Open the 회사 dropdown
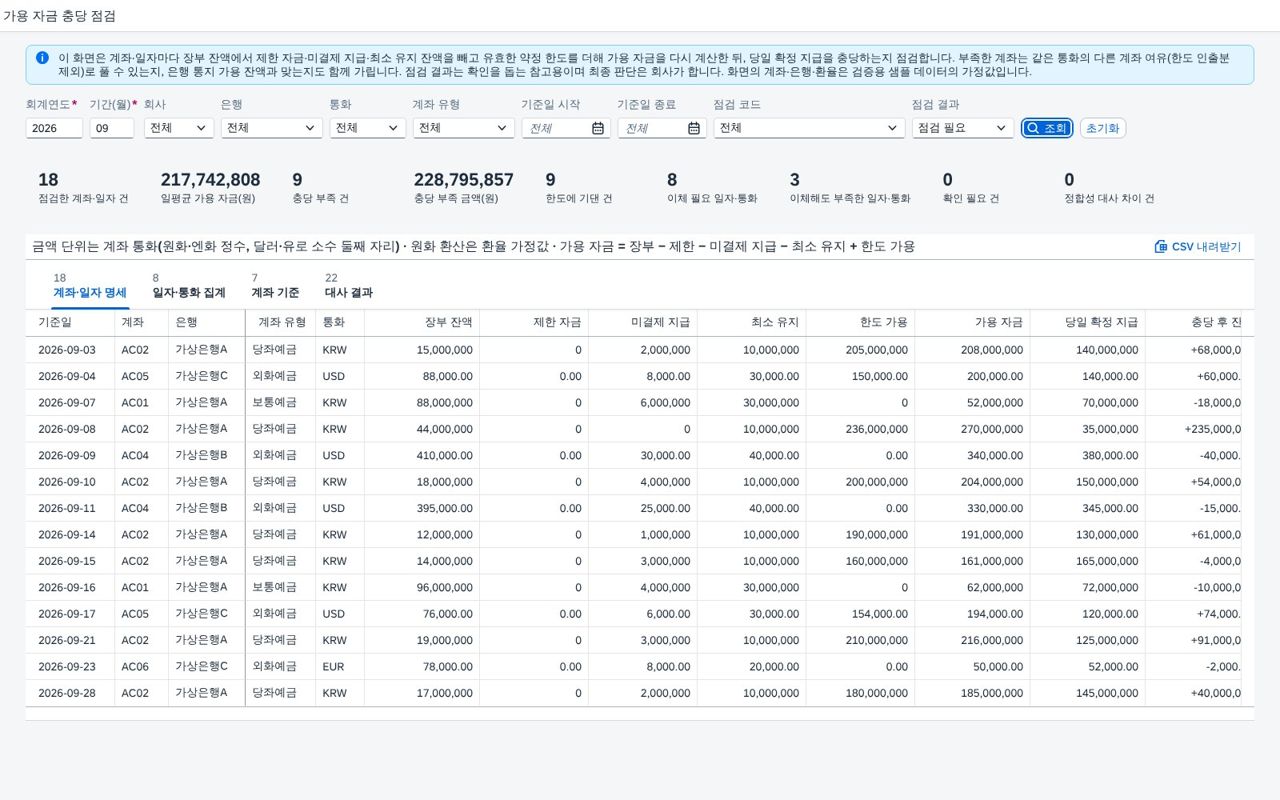This screenshot has width=1280, height=800. tap(178, 128)
